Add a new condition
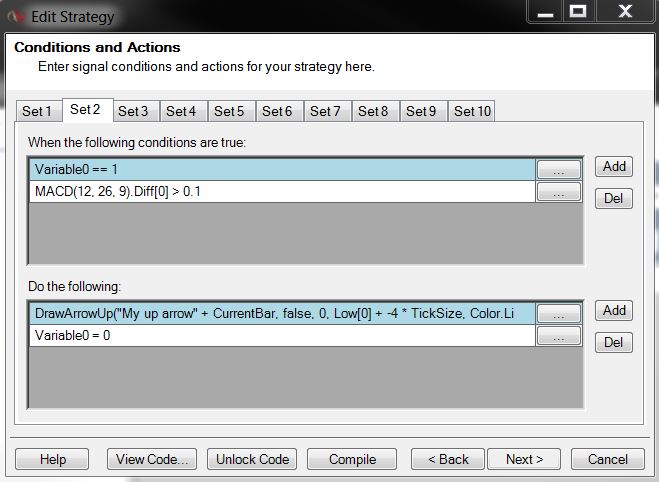Image resolution: width=659 pixels, height=482 pixels. pyautogui.click(x=614, y=166)
